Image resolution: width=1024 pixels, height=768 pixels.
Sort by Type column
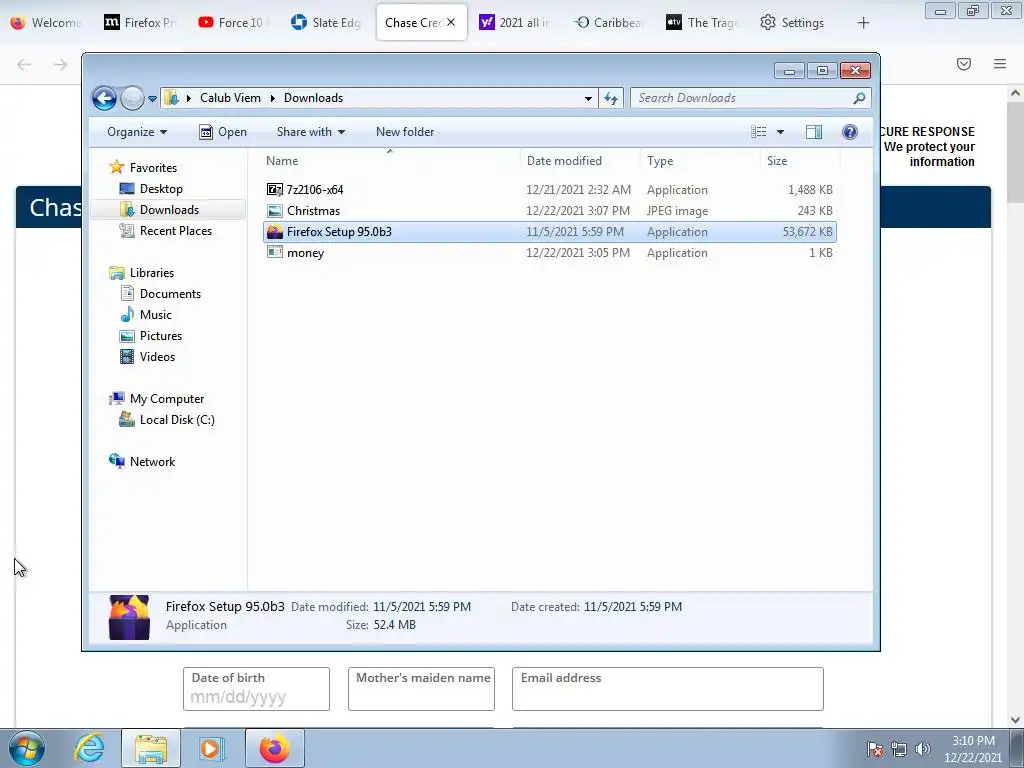click(700, 161)
